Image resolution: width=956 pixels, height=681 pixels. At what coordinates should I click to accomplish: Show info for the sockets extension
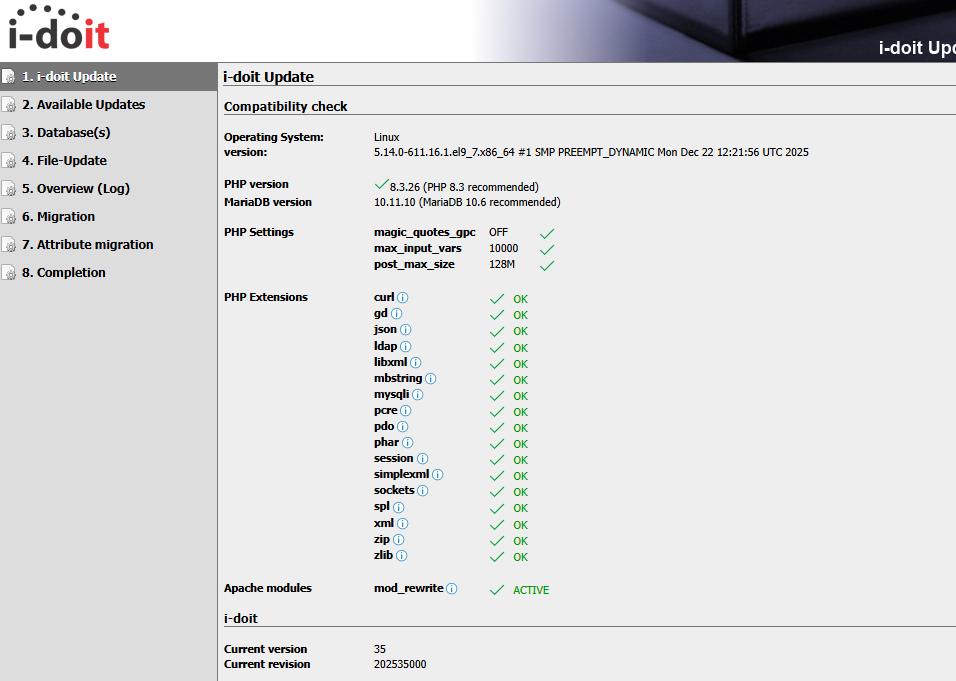click(423, 491)
